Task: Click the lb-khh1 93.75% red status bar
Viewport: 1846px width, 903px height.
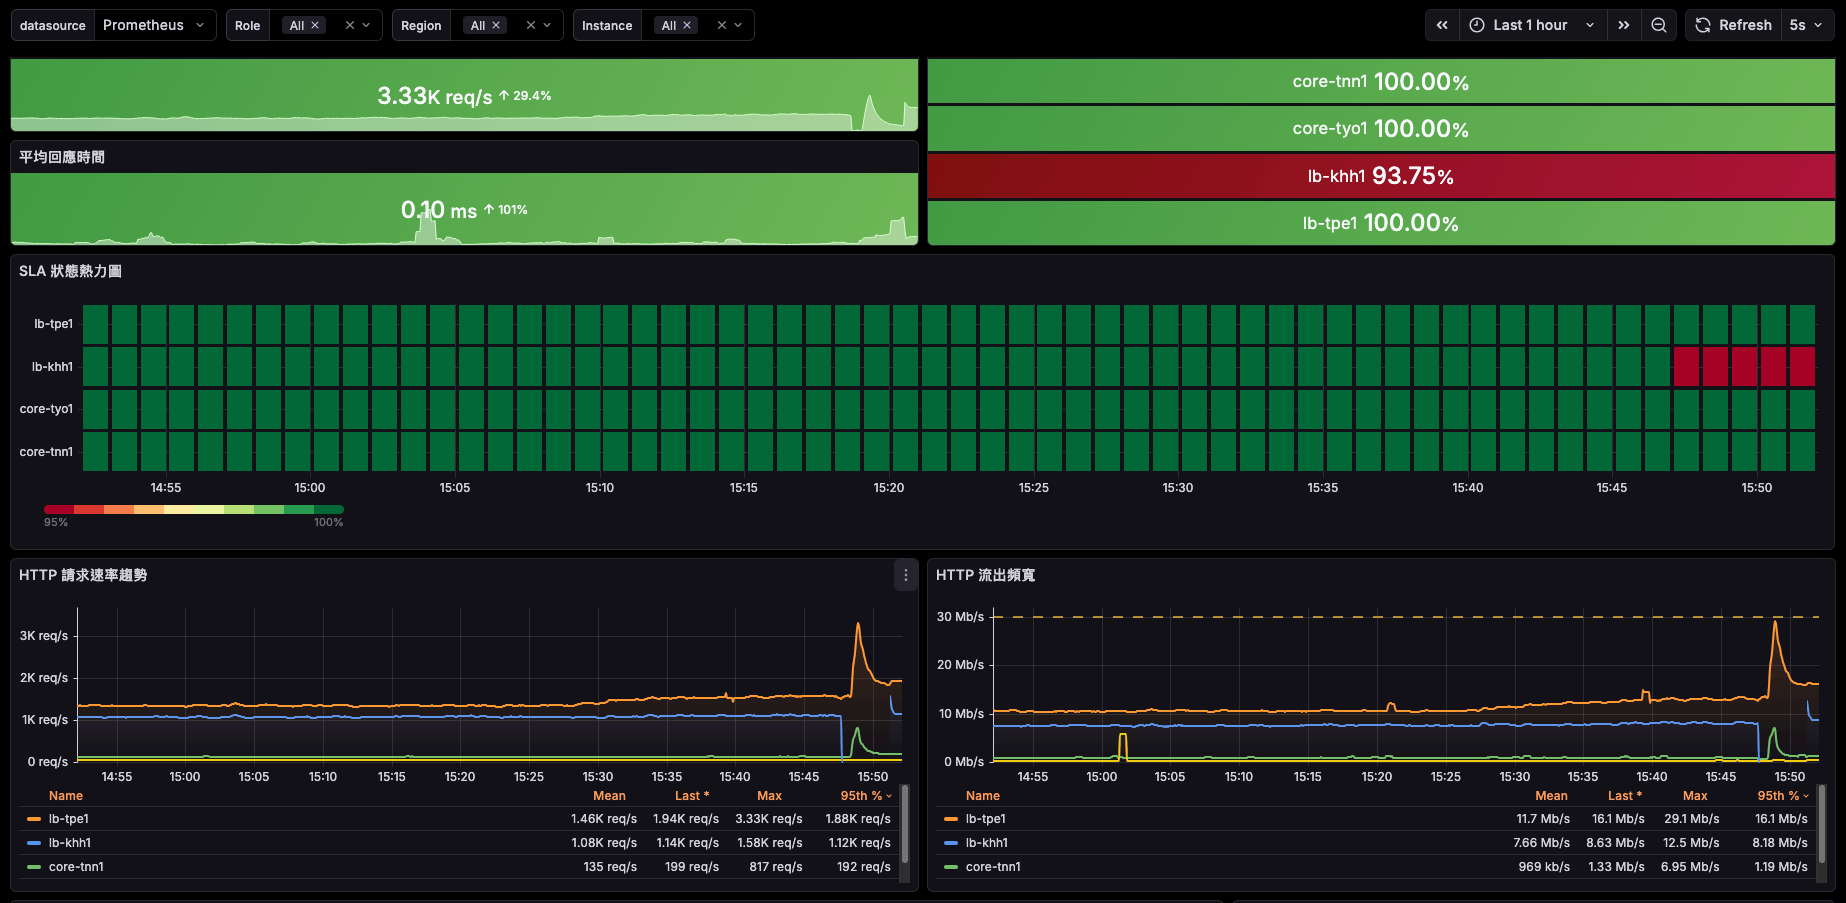Action: point(1381,176)
